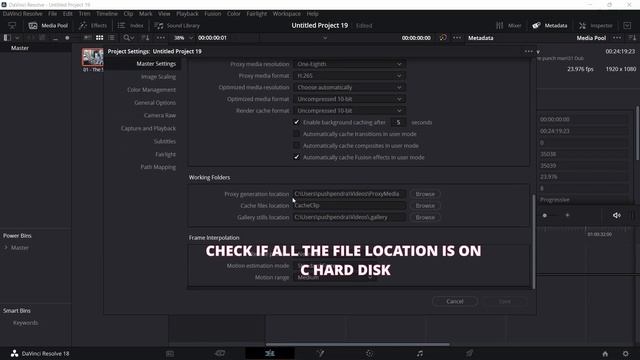Browse for Proxy generation location
This screenshot has height=360, width=640.
coord(425,194)
